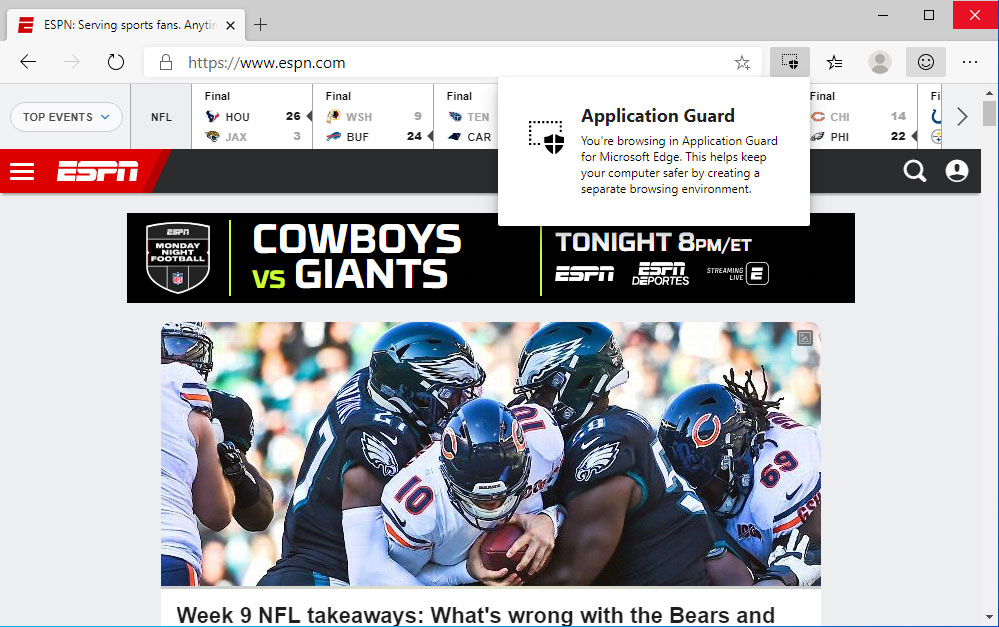Screen dimensions: 999x627
Task: Open a new browser tab
Action: tap(260, 25)
